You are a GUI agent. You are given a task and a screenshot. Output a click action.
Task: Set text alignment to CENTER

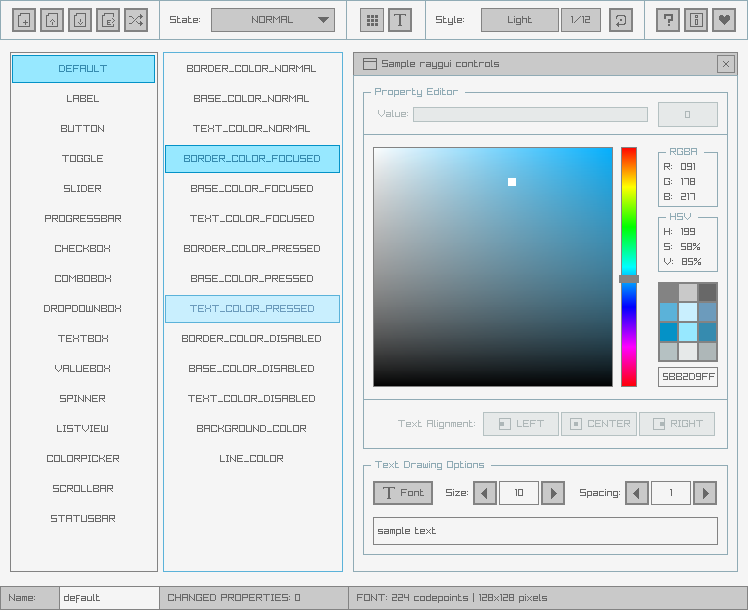point(599,424)
